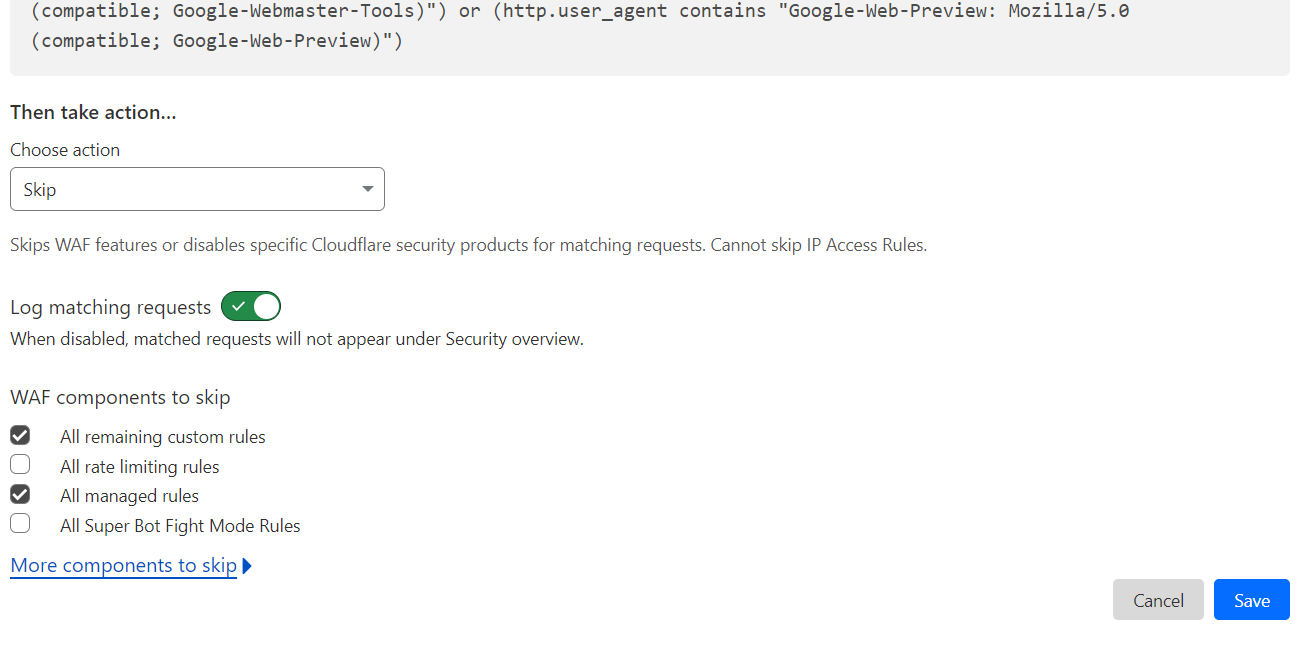Click the All managed rules label text
The height and width of the screenshot is (645, 1307).
coord(130,496)
